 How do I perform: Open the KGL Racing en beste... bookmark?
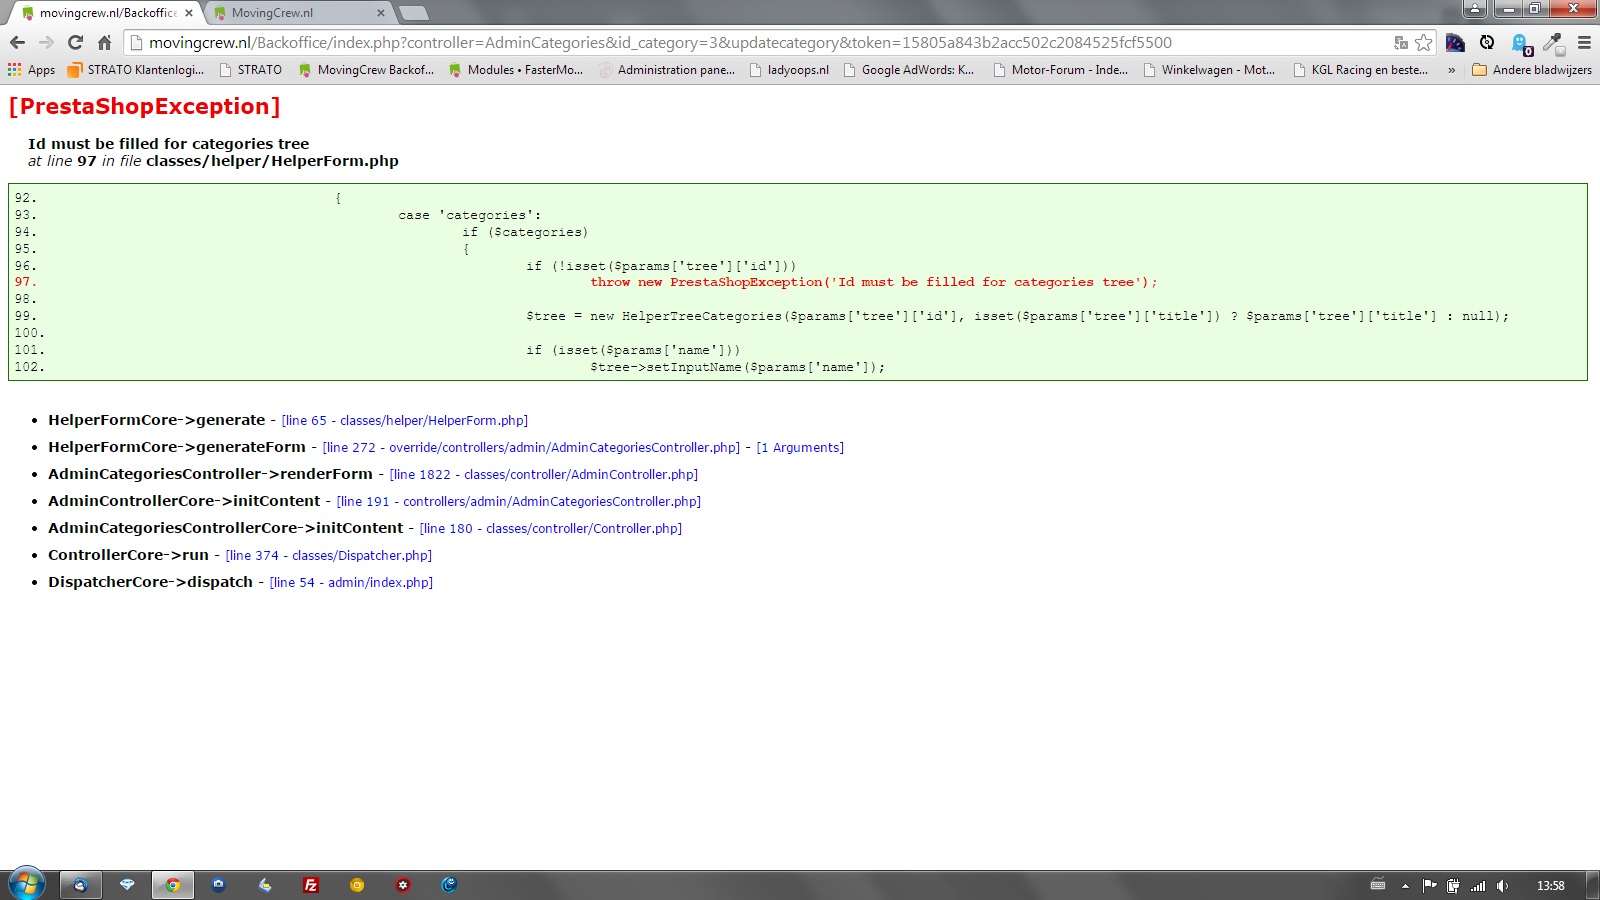(1361, 70)
